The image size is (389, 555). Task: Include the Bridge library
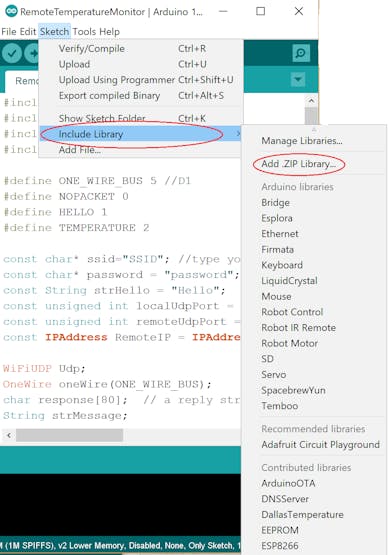coord(275,203)
